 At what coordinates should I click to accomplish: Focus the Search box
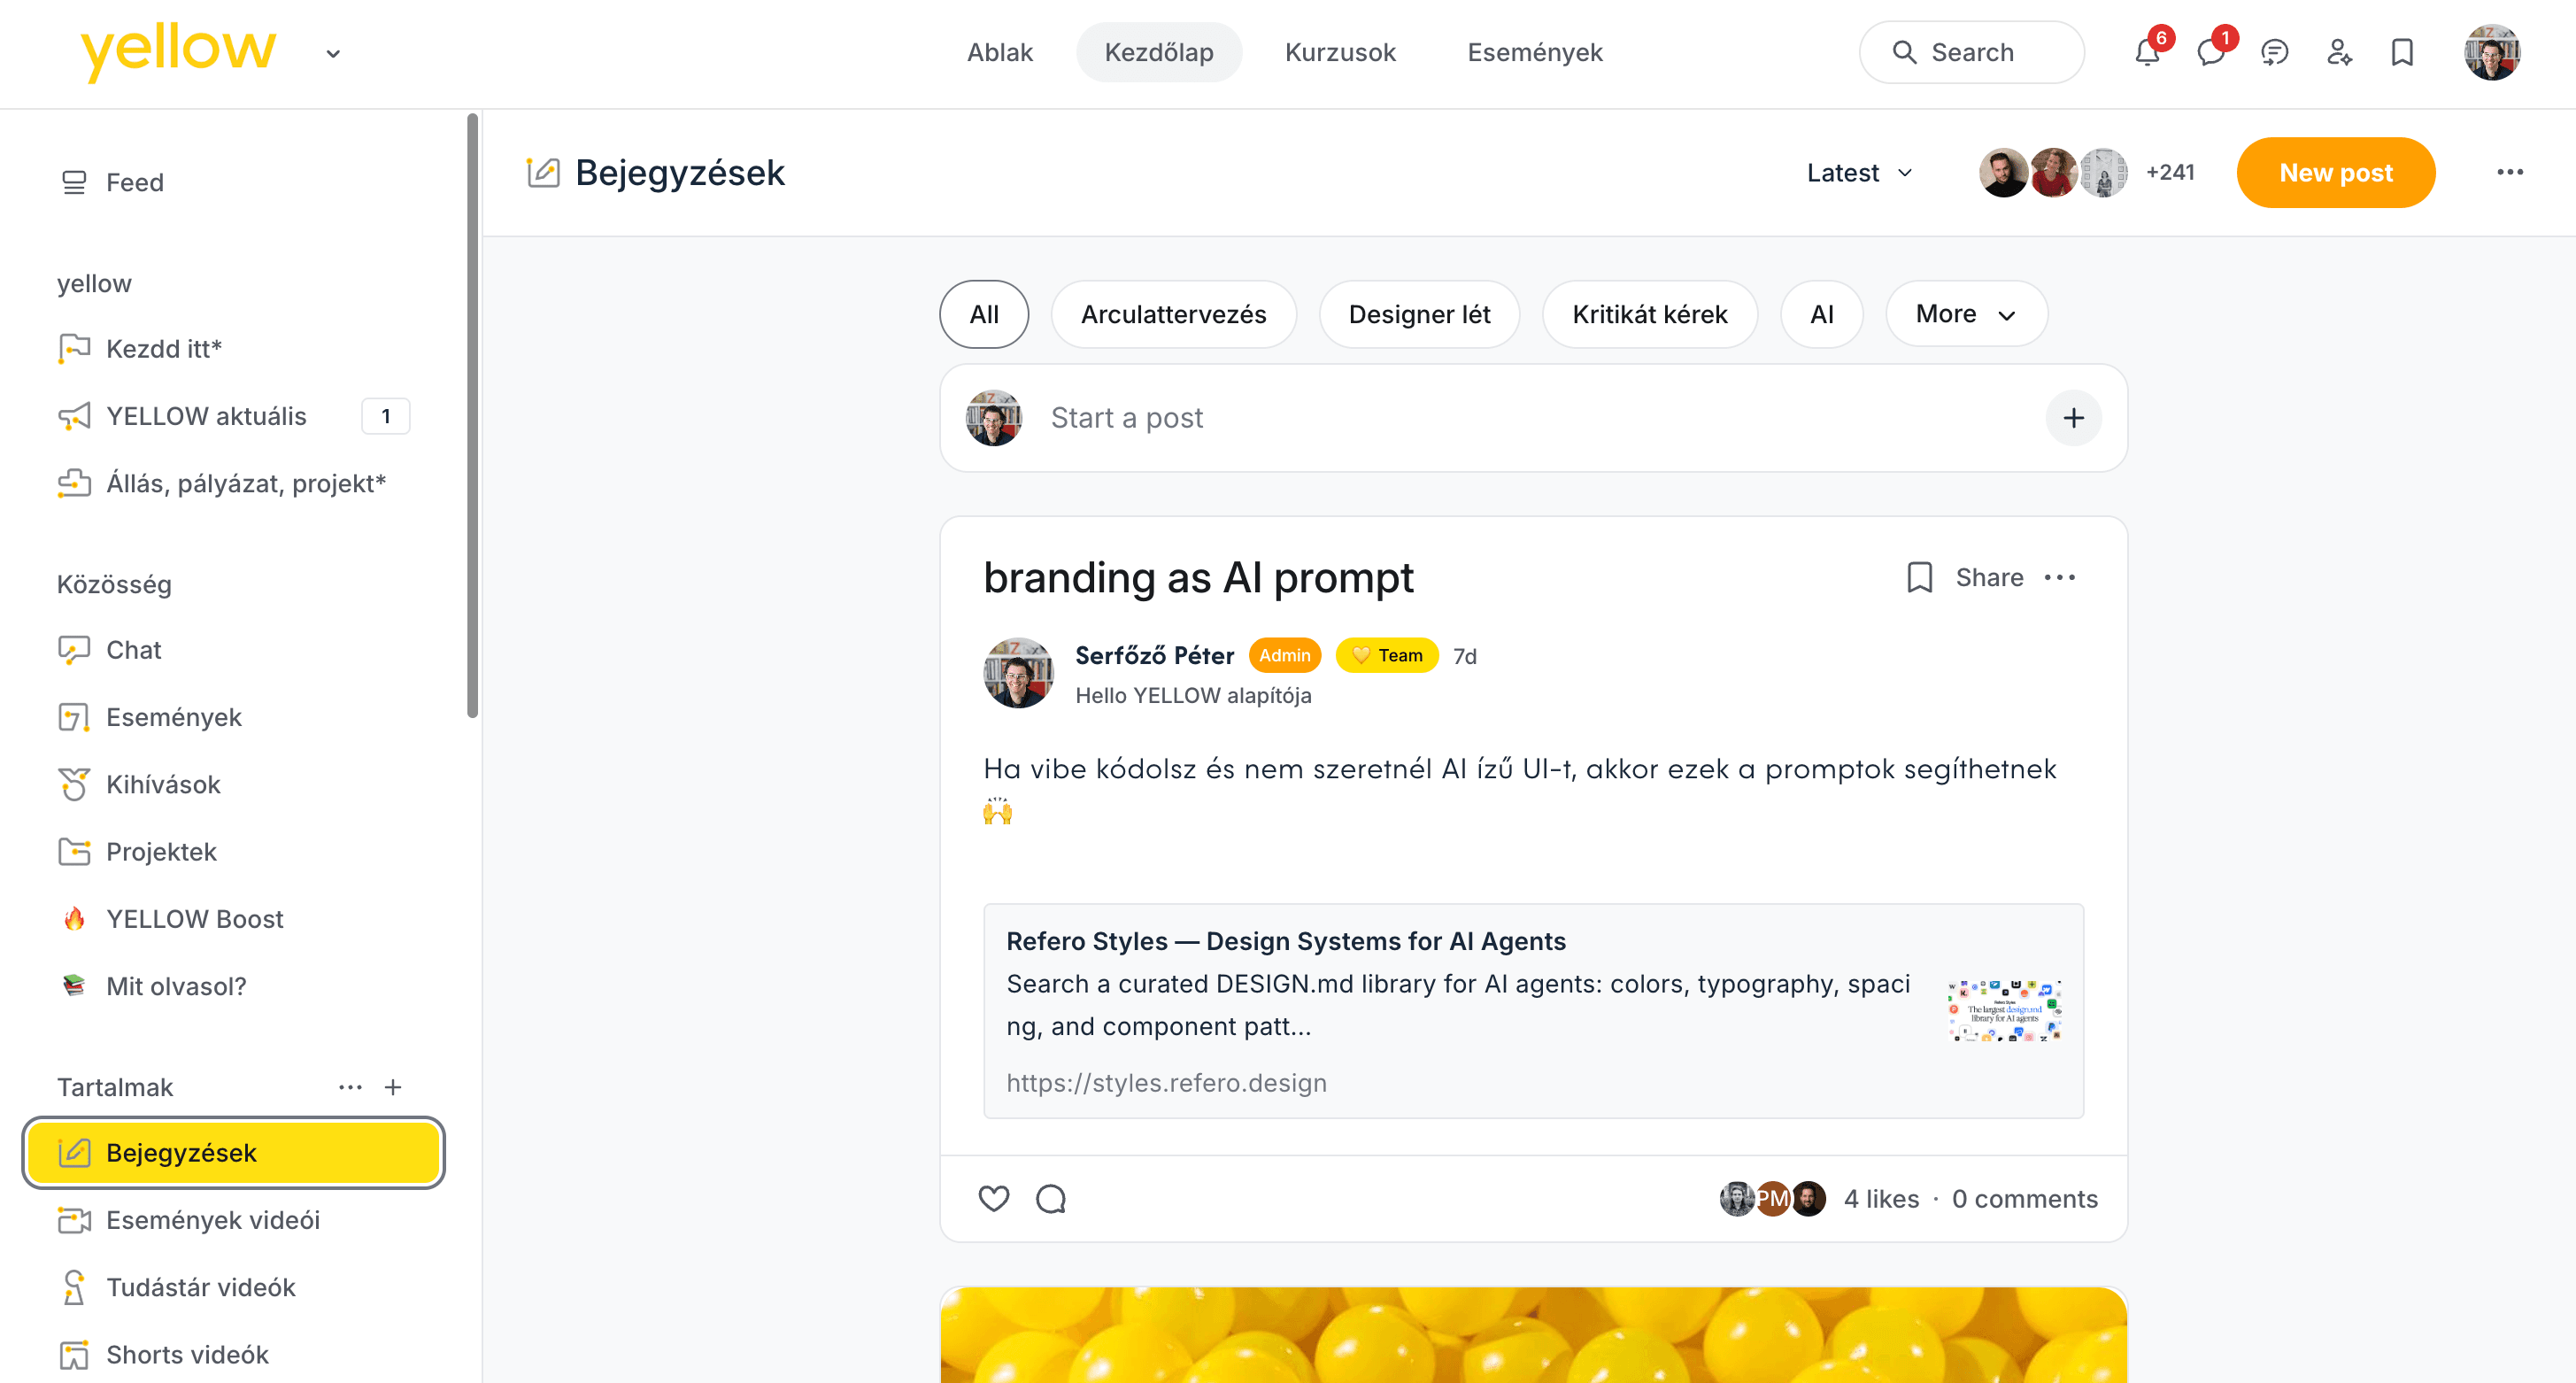point(1971,52)
